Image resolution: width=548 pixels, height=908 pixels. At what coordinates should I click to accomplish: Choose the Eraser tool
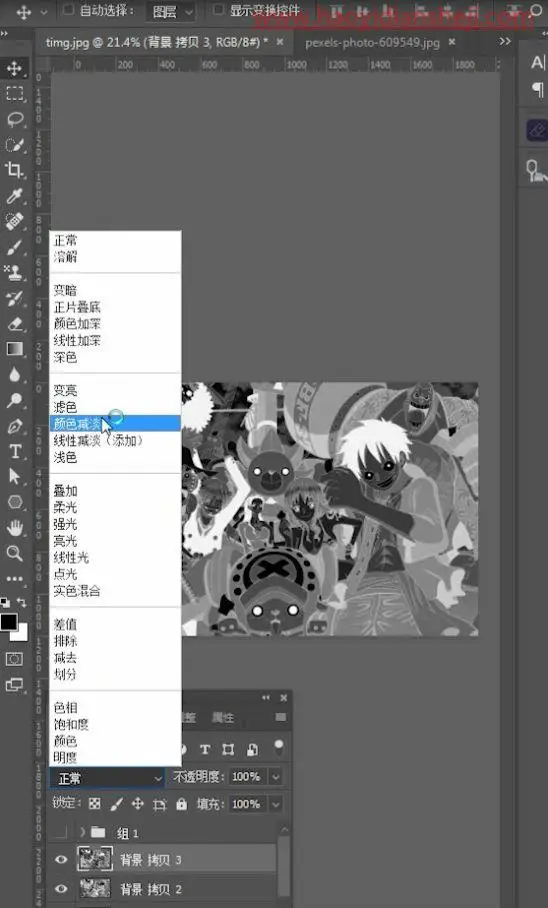(14, 323)
